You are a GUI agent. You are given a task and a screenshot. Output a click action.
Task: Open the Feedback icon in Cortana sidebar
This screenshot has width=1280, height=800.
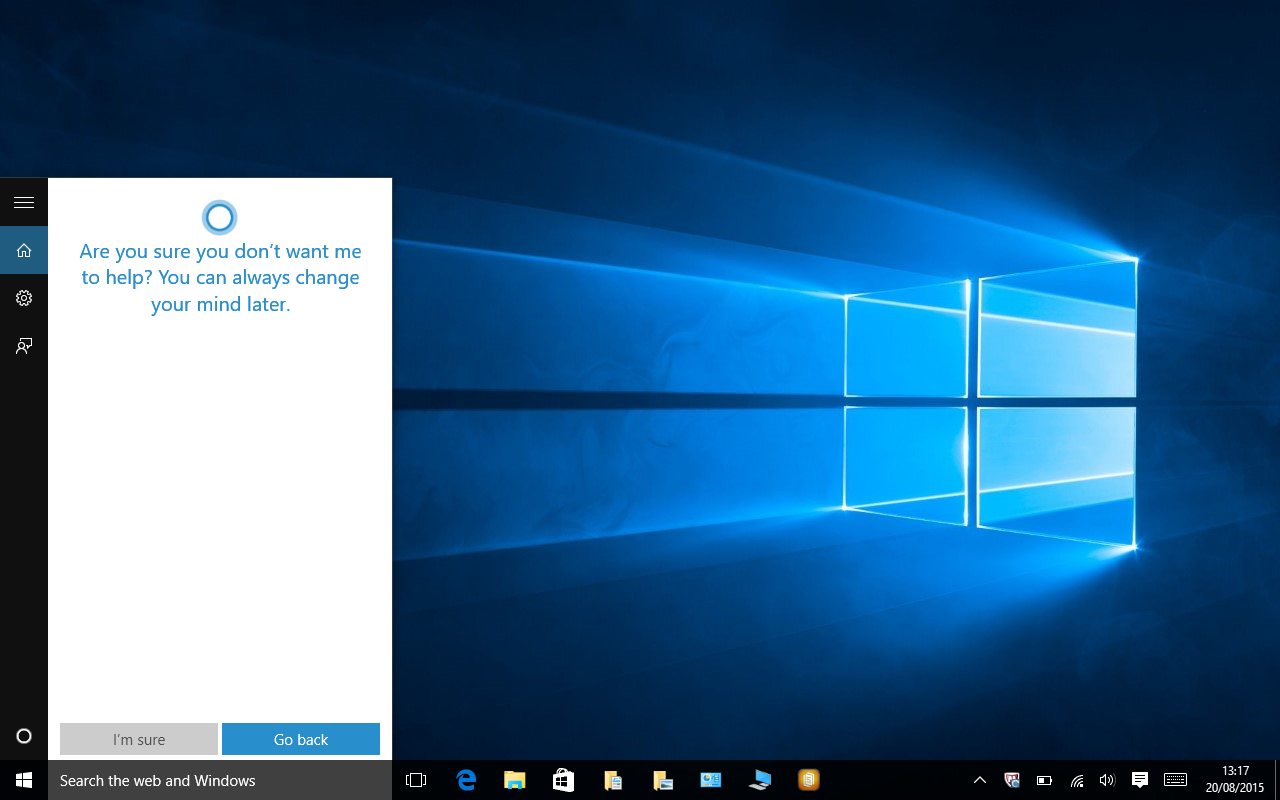tap(24, 345)
